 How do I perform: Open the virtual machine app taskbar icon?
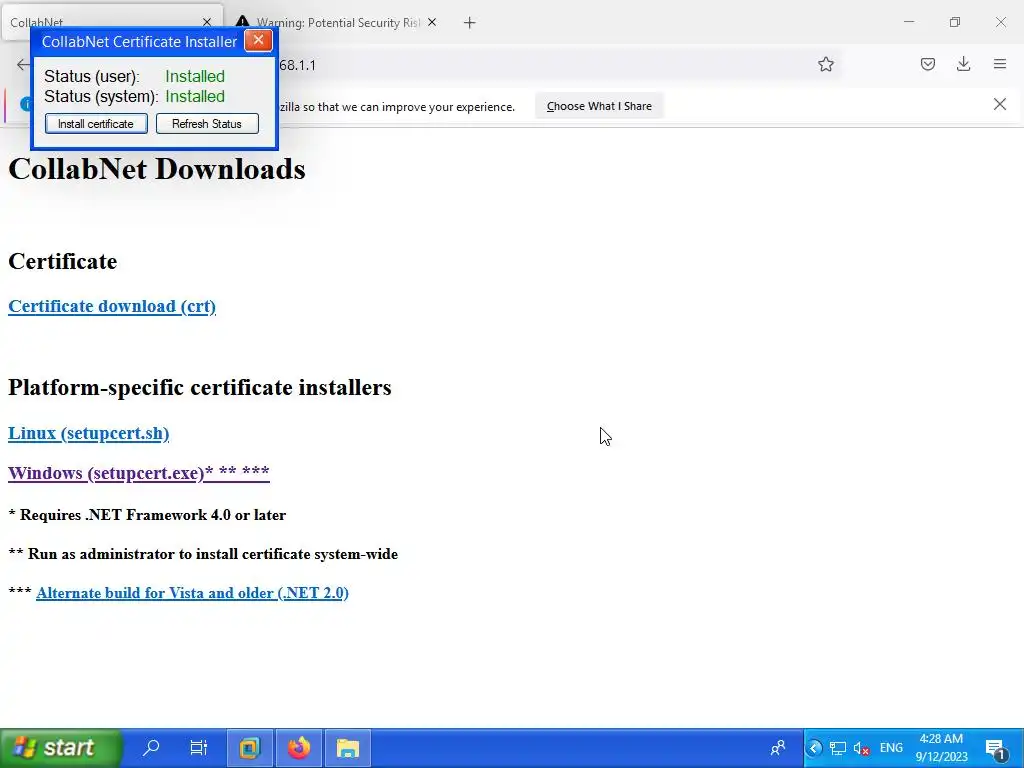pyautogui.click(x=249, y=748)
